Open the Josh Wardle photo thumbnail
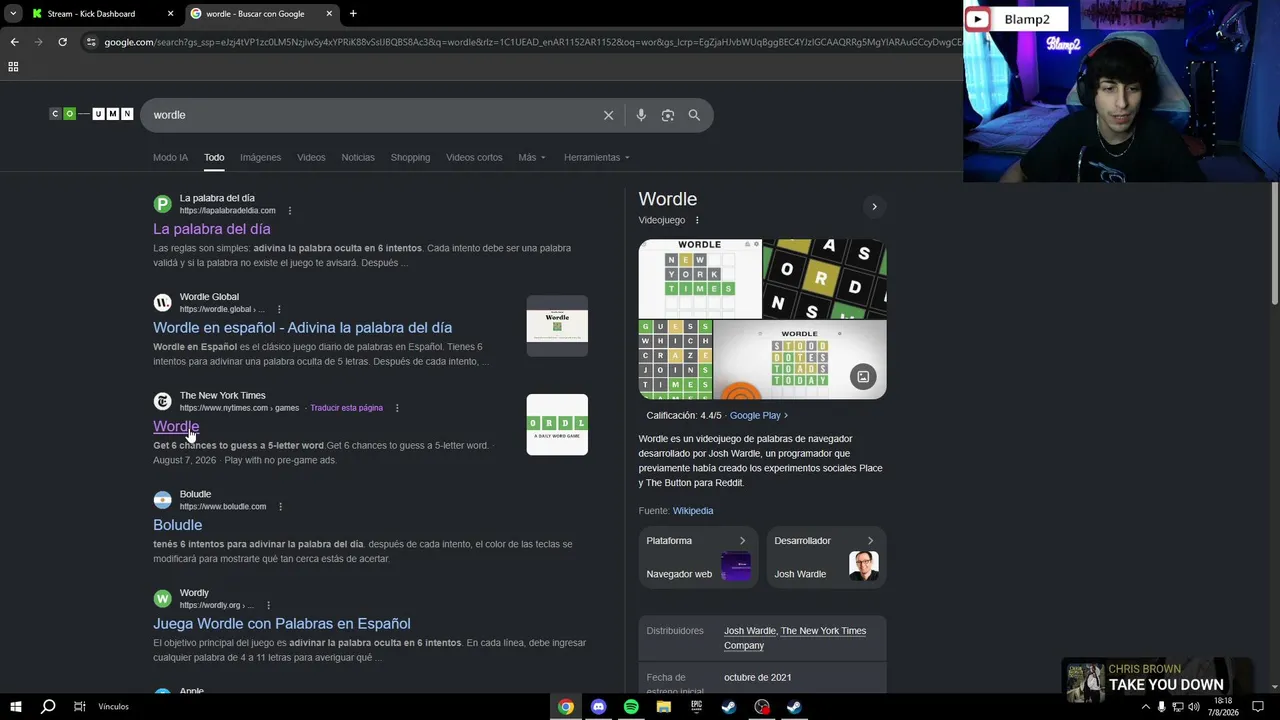1280x720 pixels. (863, 566)
